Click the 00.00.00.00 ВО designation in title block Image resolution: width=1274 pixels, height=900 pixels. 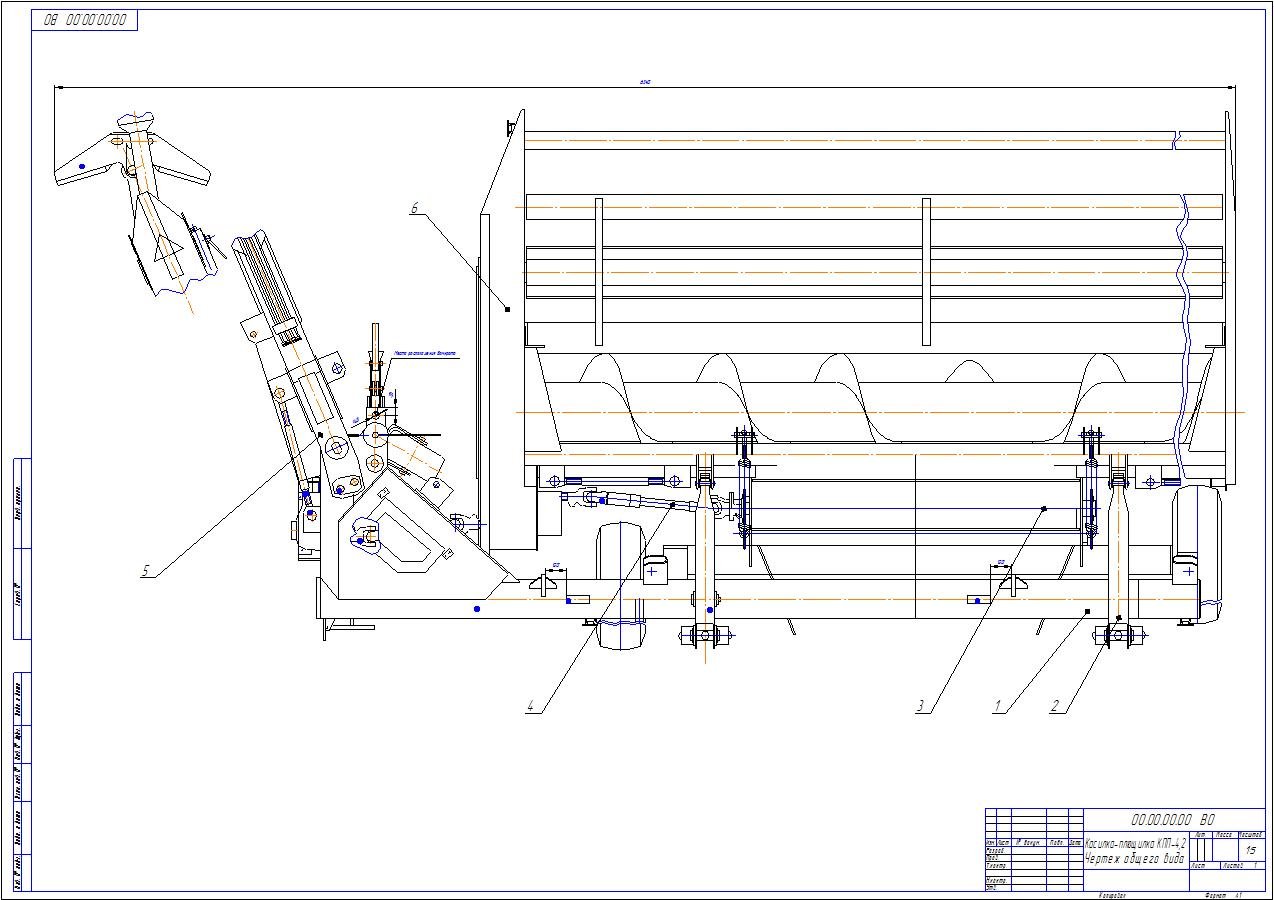point(1173,819)
